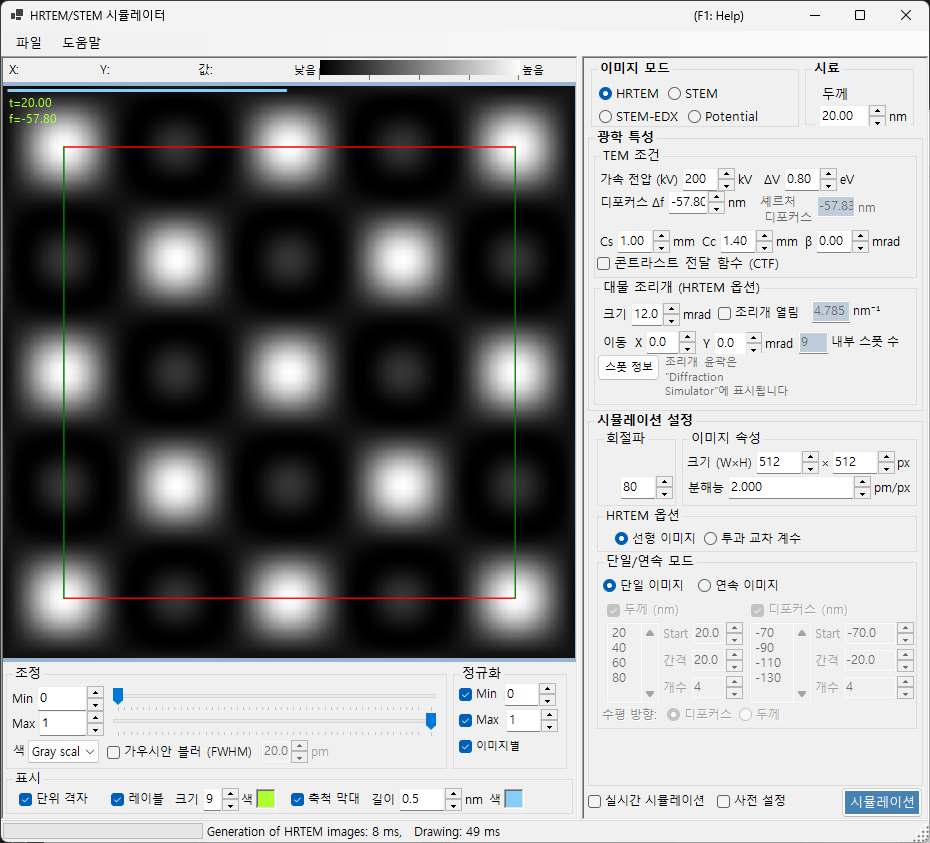Increase objective aperture 크기 value
930x843 pixels.
[x=671, y=308]
